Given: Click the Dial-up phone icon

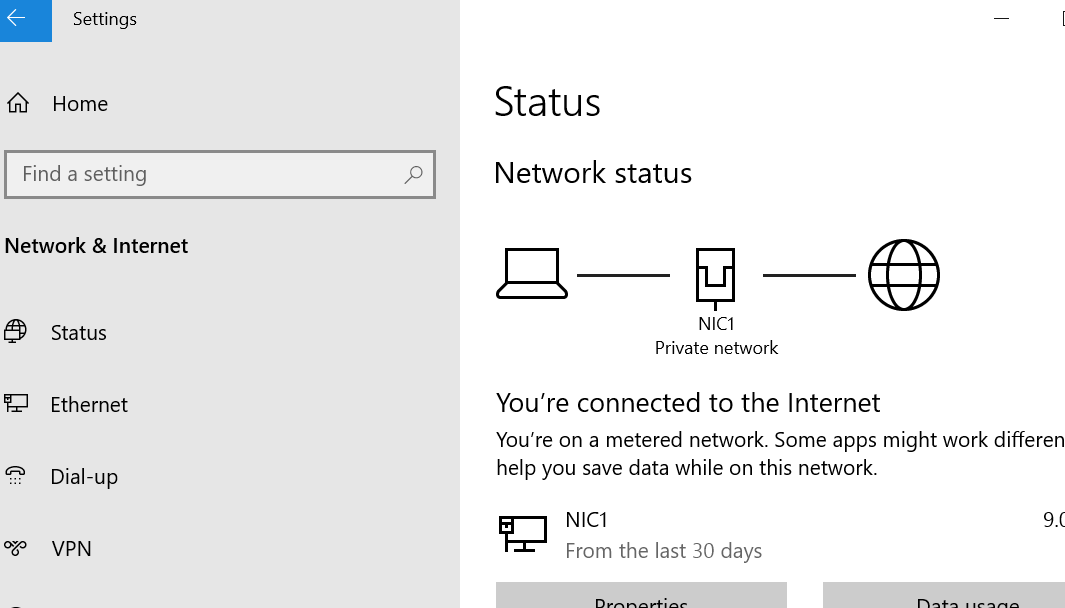Looking at the screenshot, I should point(15,476).
